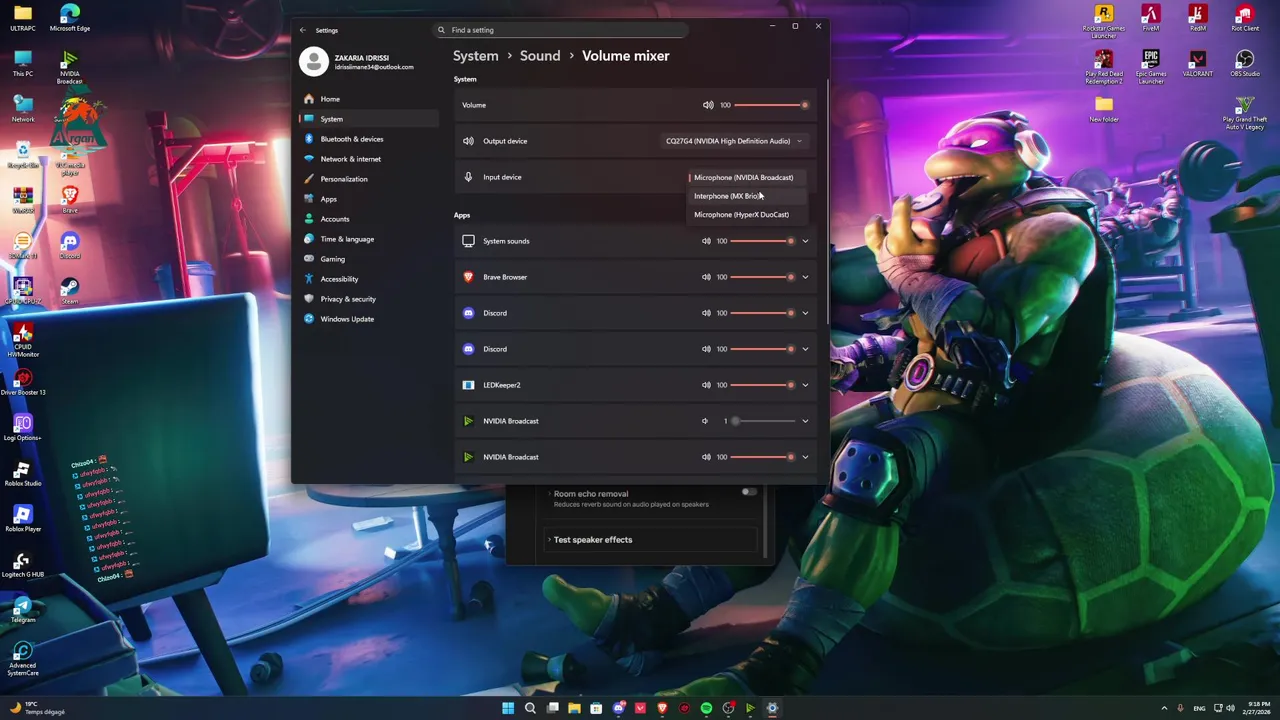Open Gaming settings page
Viewport: 1280px width, 720px height.
coord(368,259)
